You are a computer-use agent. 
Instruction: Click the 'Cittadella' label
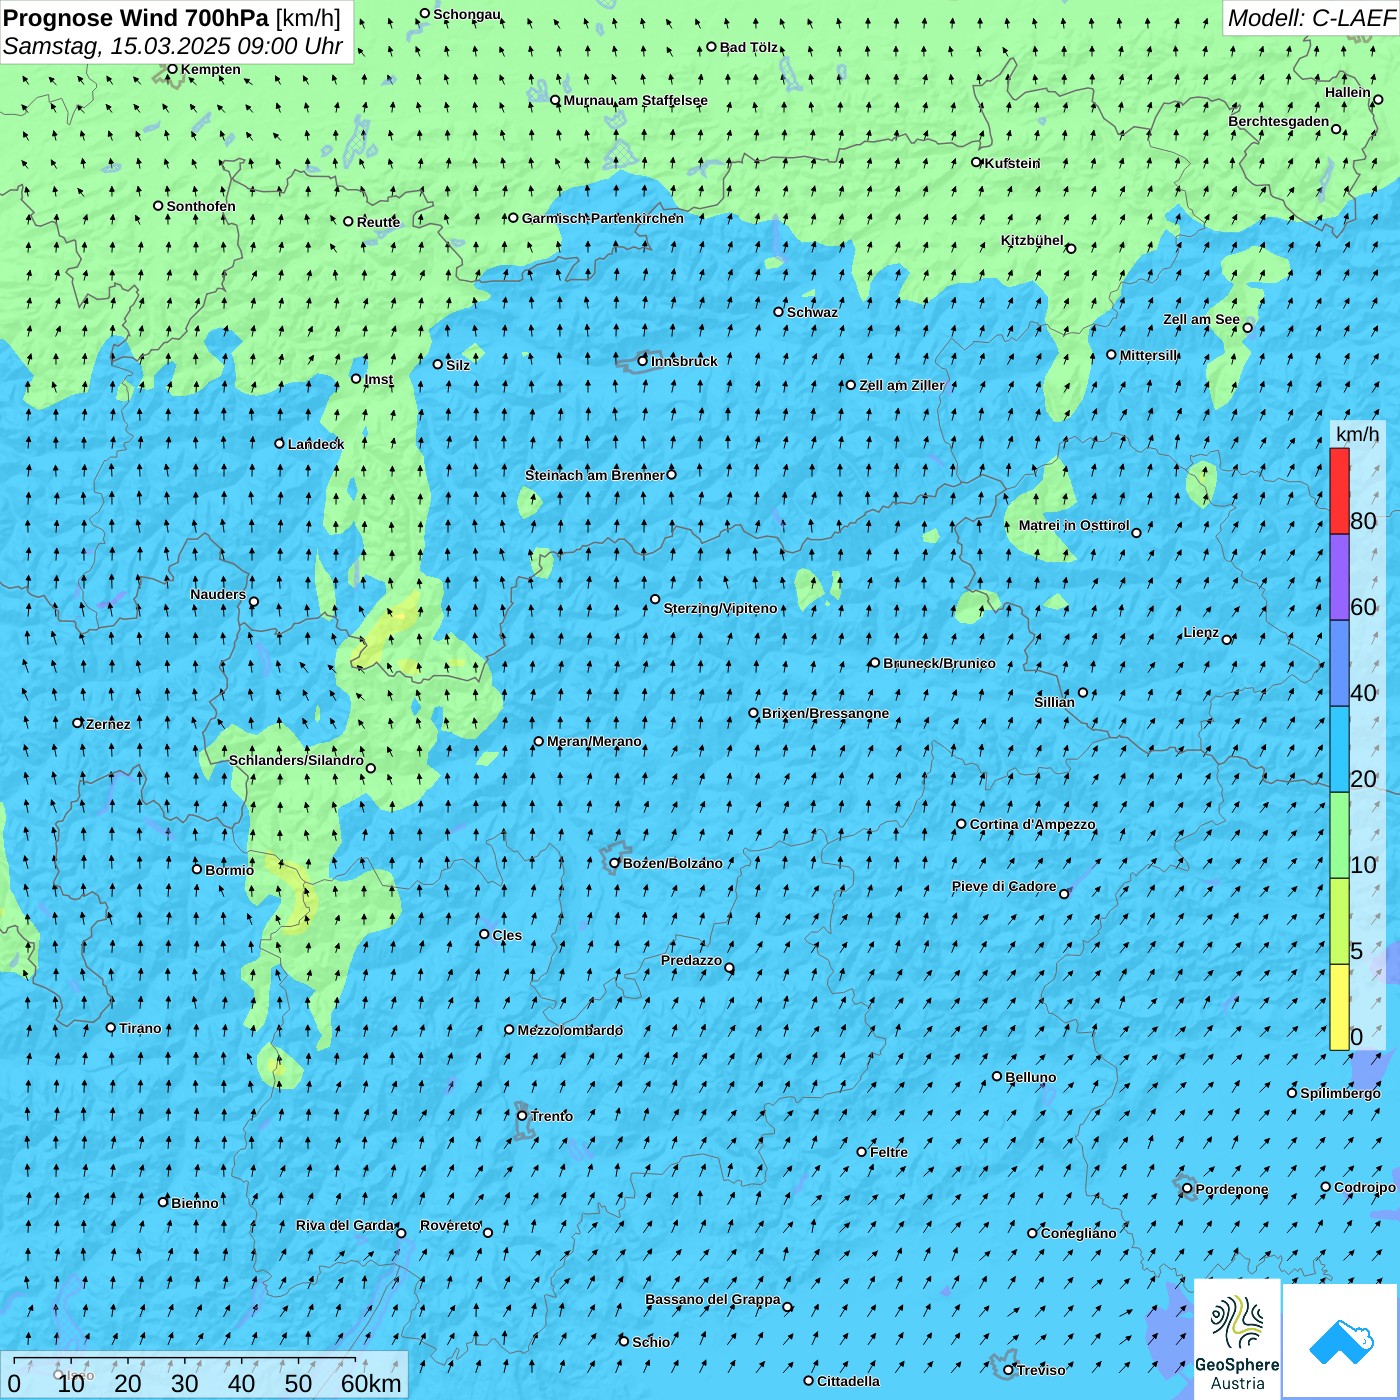coord(848,1381)
